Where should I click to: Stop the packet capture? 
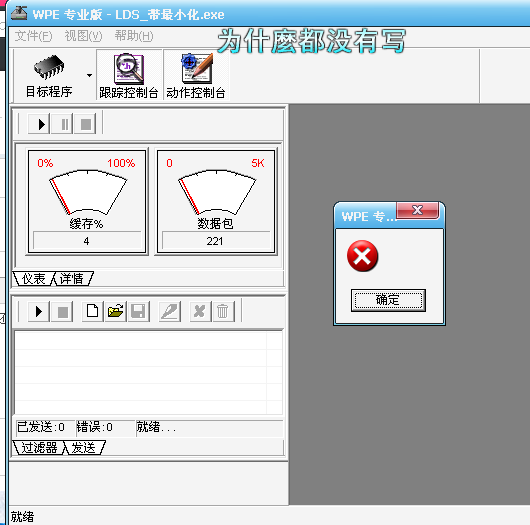pyautogui.click(x=86, y=124)
